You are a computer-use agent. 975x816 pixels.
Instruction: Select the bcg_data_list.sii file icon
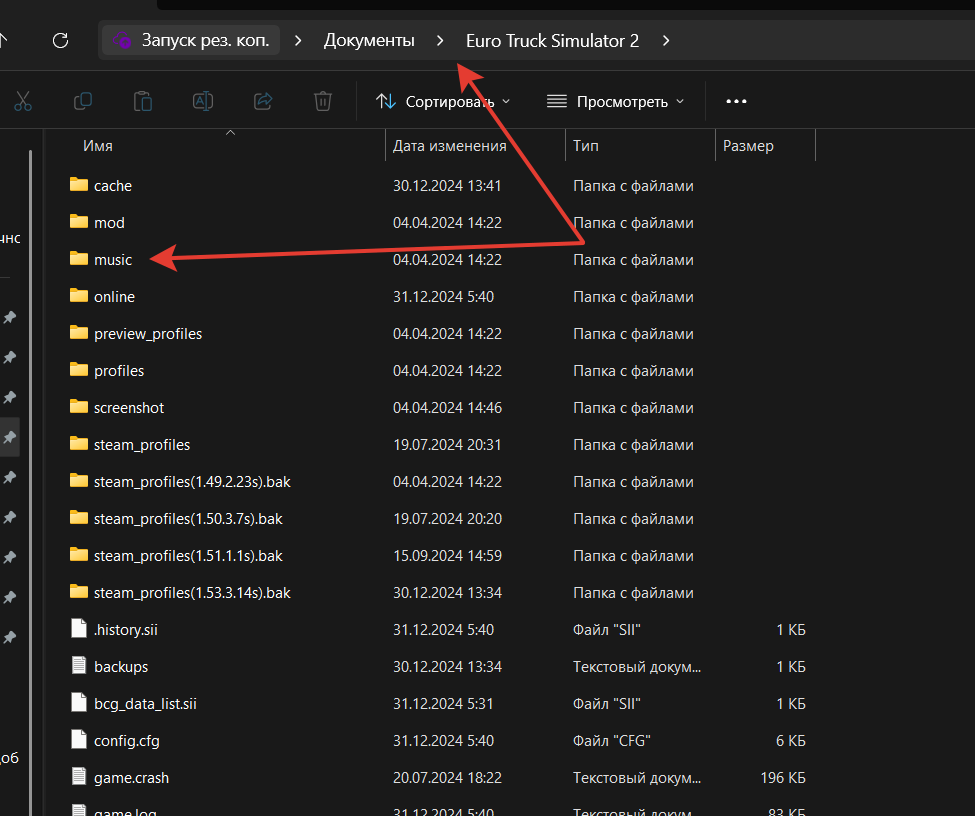point(79,703)
